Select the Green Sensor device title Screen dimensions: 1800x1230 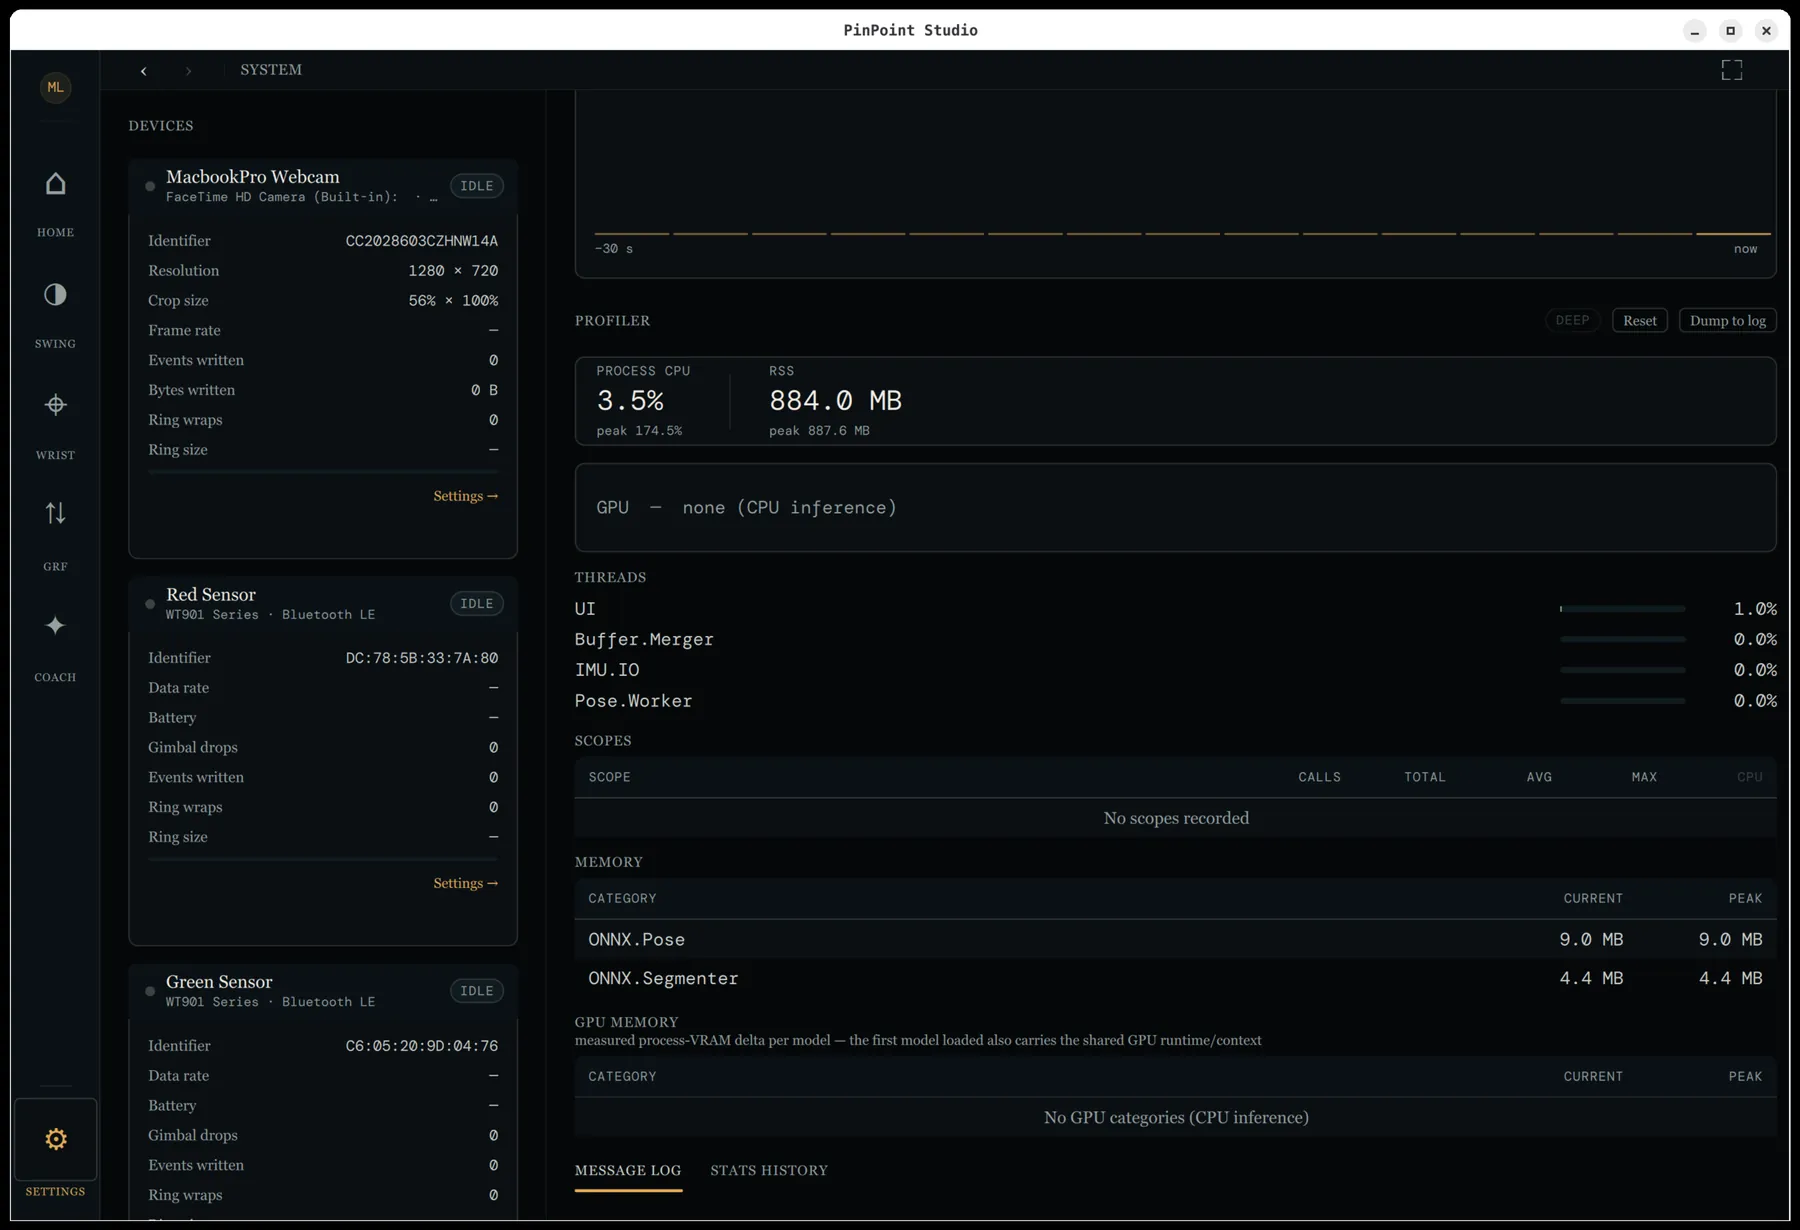click(x=219, y=982)
